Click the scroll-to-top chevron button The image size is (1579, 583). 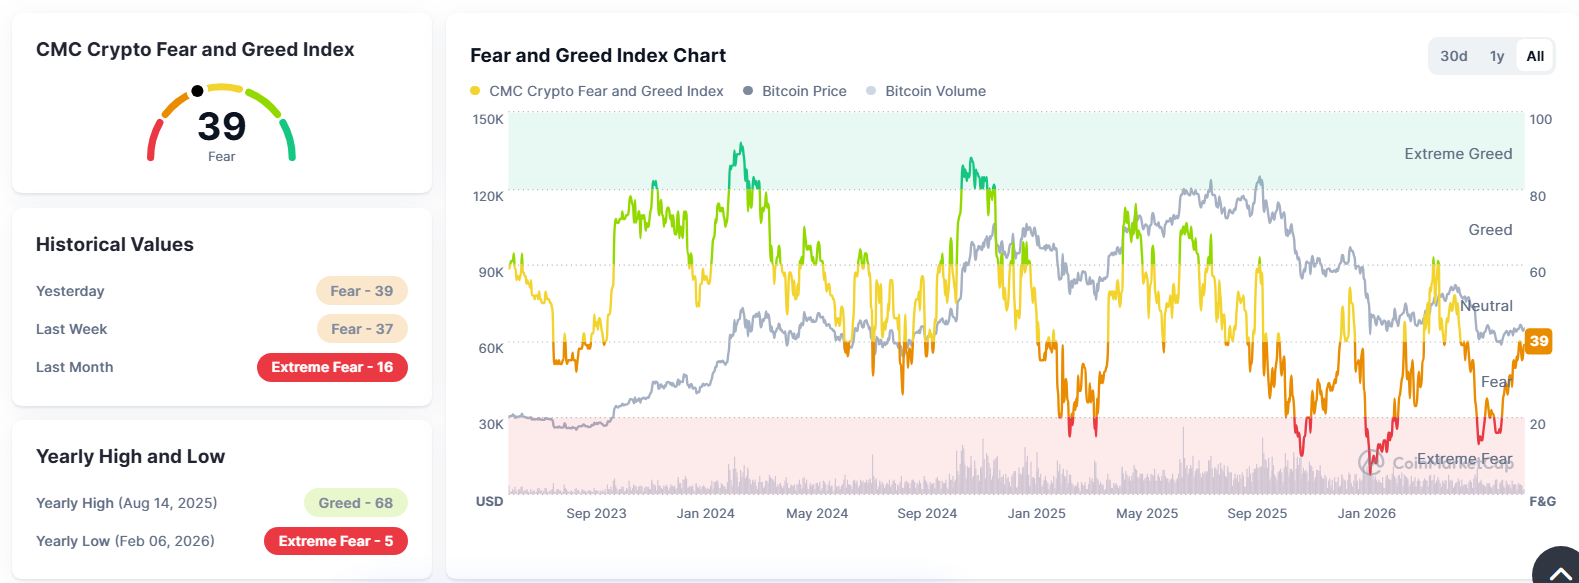[1558, 568]
